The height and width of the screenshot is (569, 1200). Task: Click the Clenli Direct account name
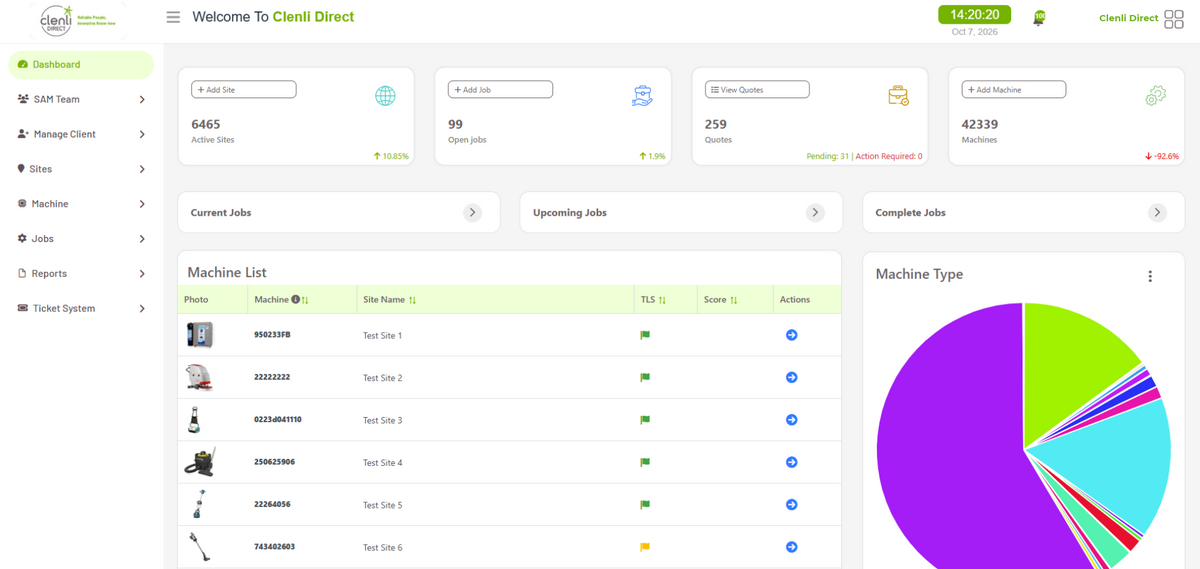click(1128, 18)
